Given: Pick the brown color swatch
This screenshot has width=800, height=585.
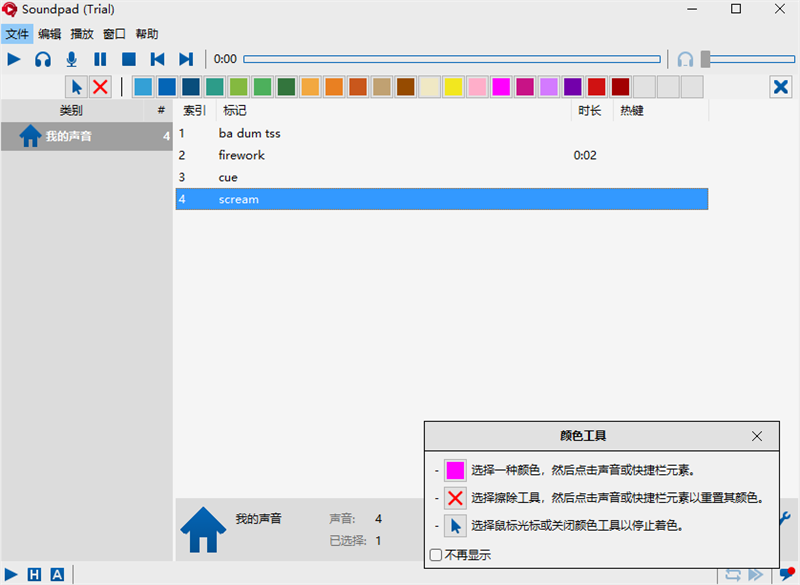Looking at the screenshot, I should tap(406, 87).
